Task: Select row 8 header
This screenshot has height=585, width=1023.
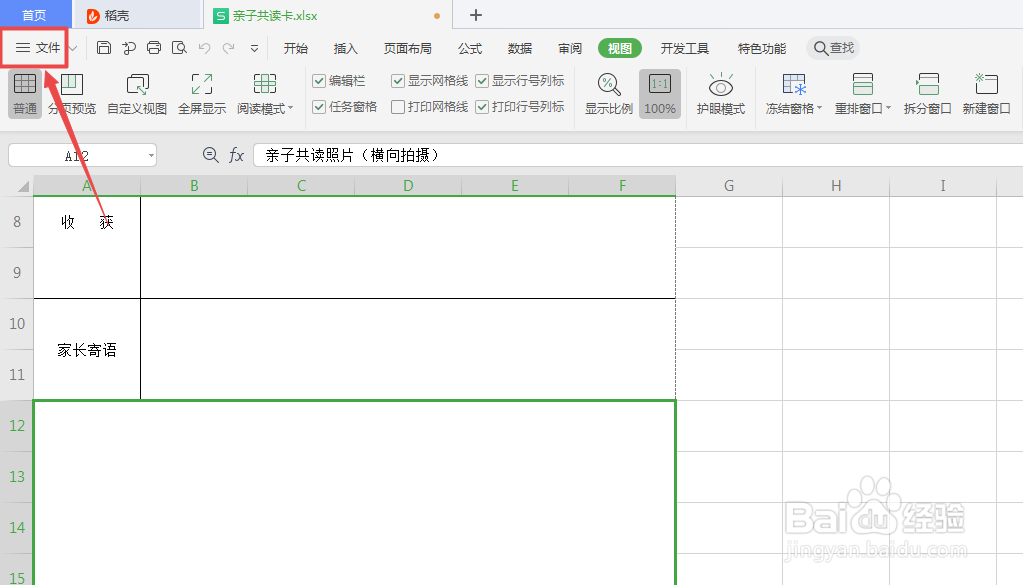Action: pyautogui.click(x=17, y=222)
